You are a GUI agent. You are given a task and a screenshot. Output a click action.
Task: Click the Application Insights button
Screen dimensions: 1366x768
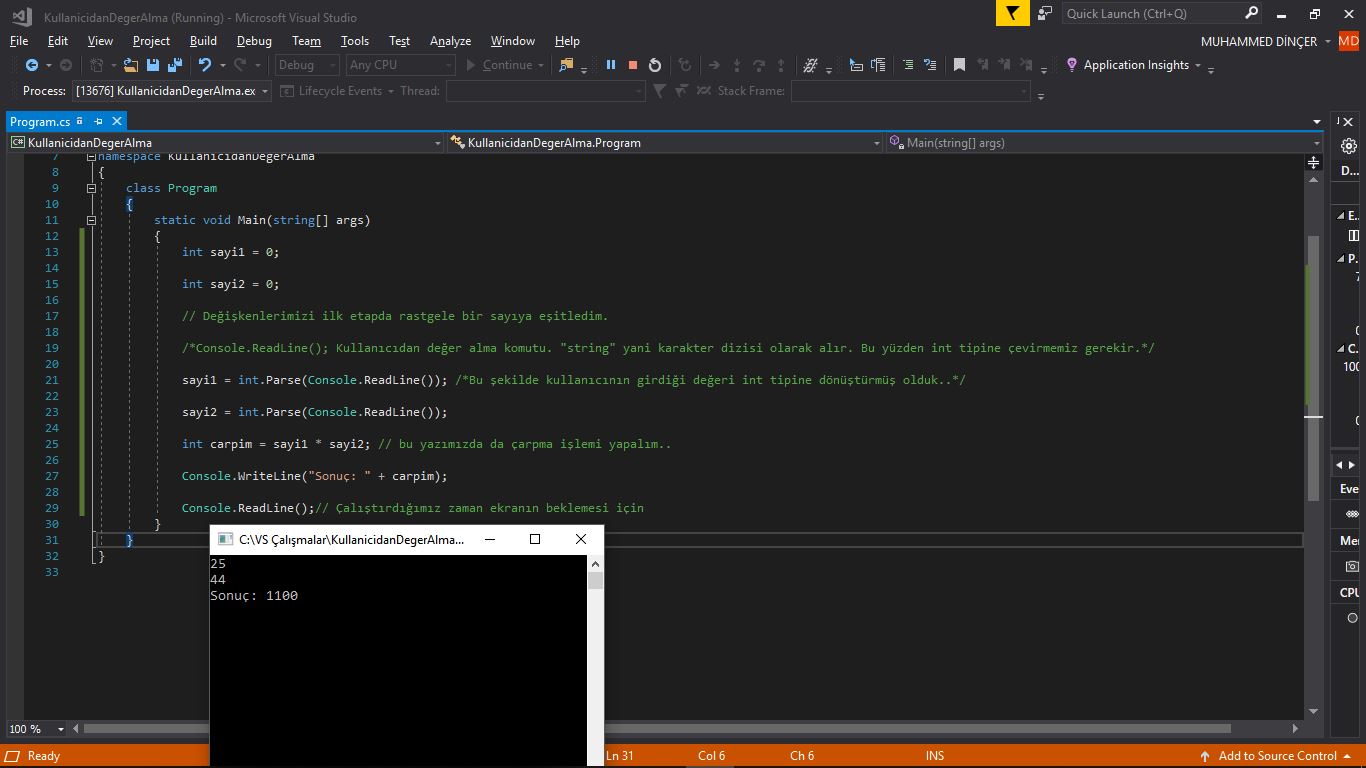1135,65
